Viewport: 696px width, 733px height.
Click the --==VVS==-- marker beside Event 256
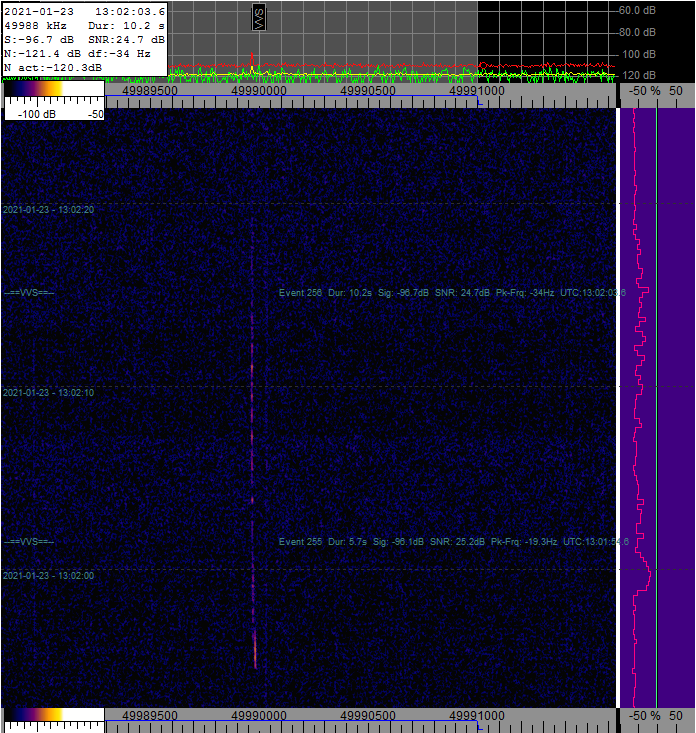[29, 293]
